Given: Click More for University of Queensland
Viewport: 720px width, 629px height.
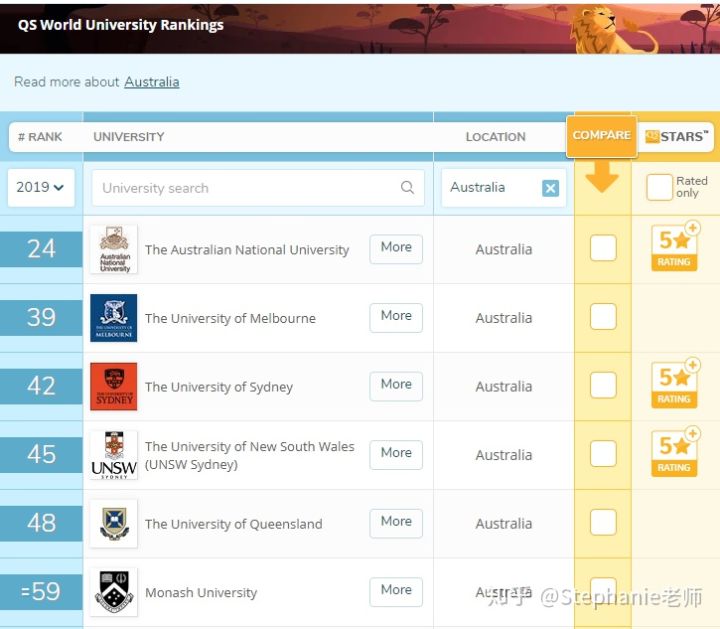Looking at the screenshot, I should (x=396, y=523).
